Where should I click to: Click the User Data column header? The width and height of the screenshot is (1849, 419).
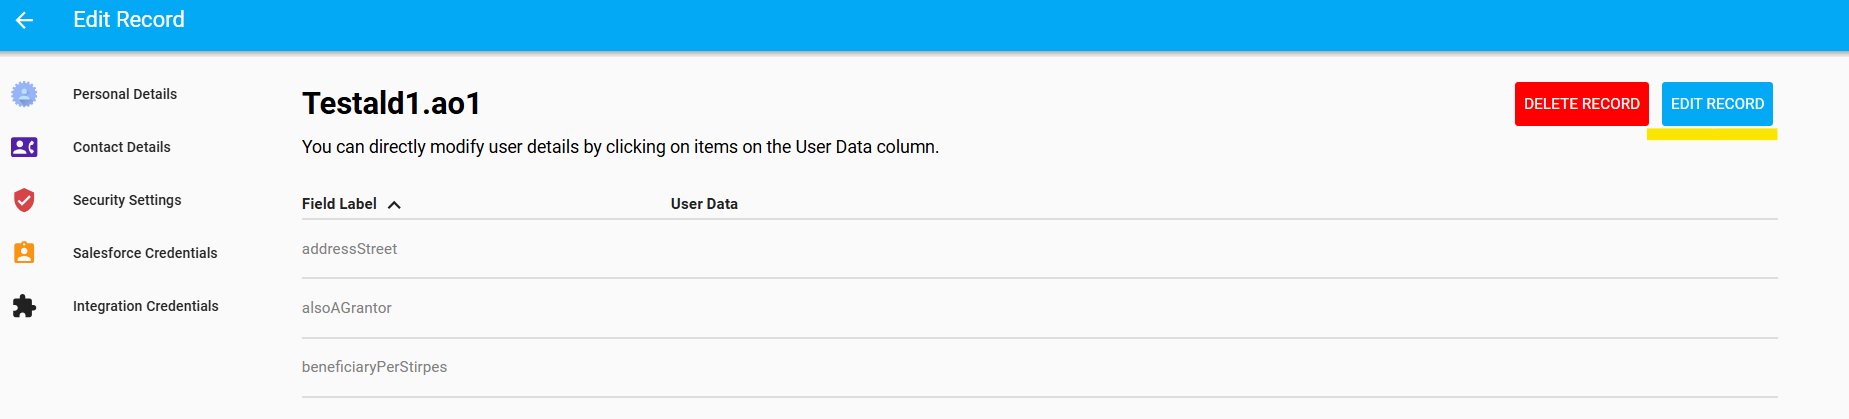coord(704,204)
